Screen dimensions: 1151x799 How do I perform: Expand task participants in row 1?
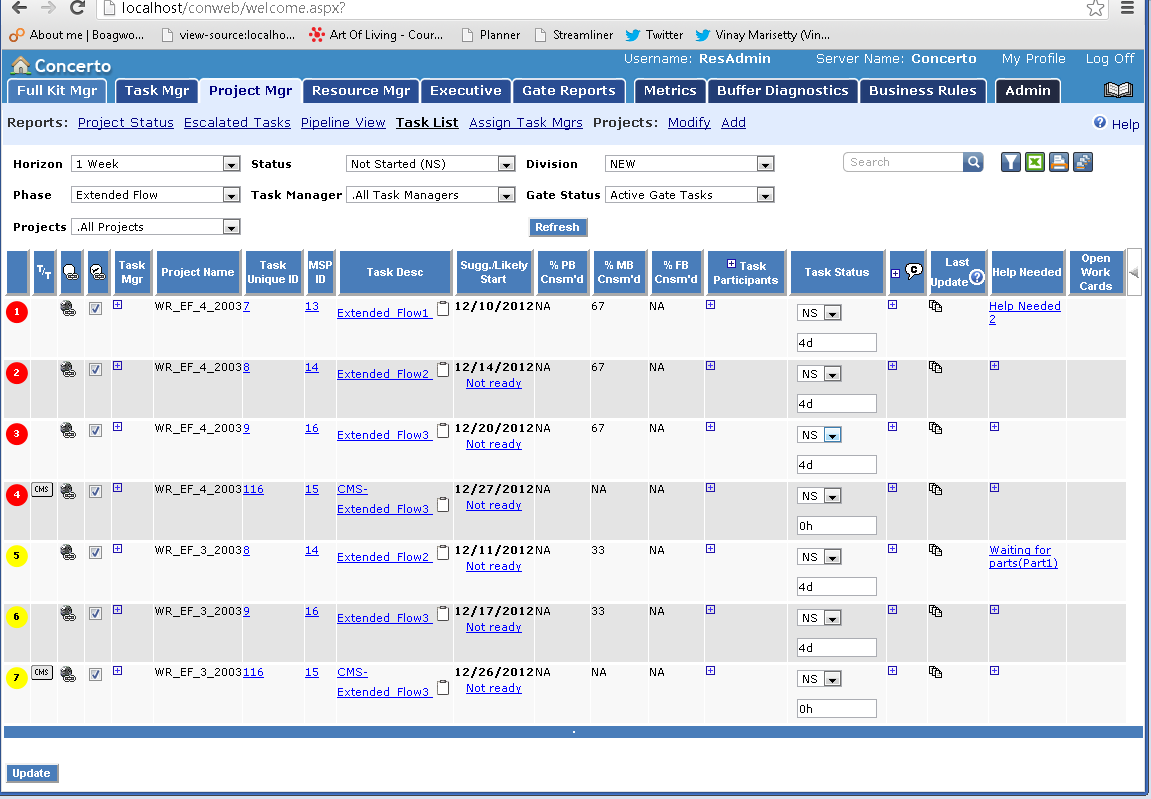(711, 305)
